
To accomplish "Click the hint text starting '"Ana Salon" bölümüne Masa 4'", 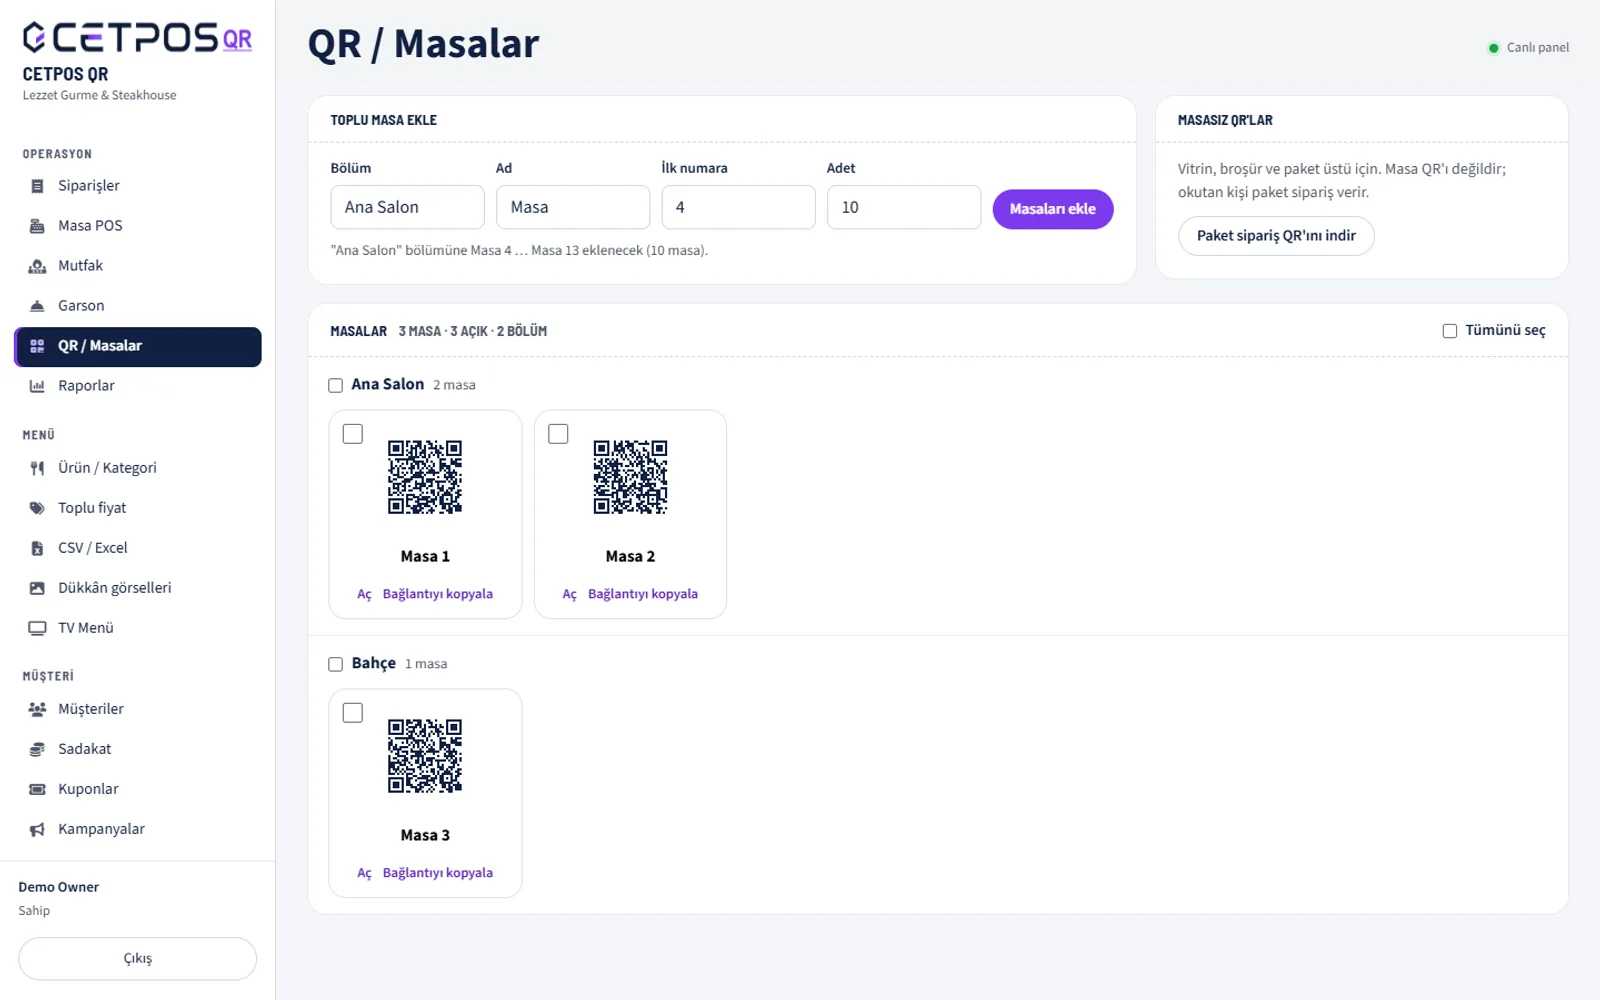I will 519,251.
